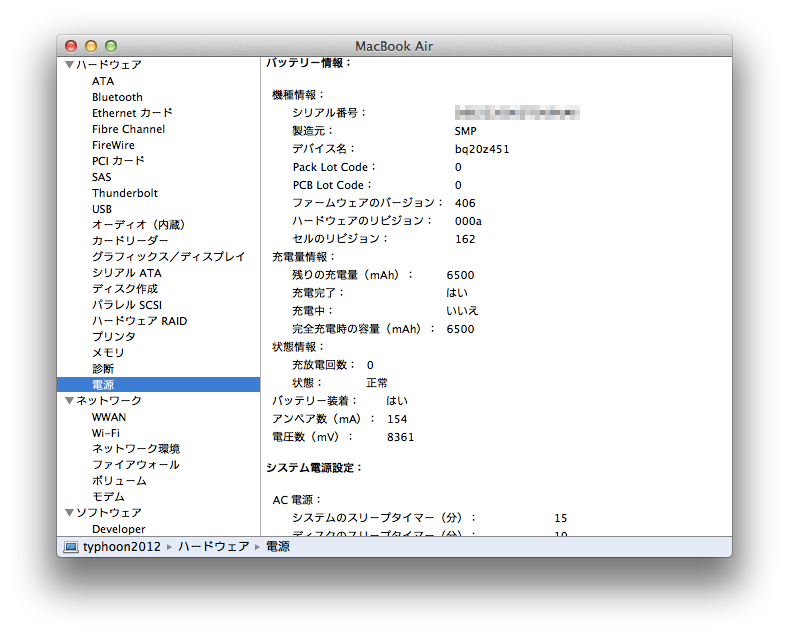Click the 完全充電時の容量 (mAh) label
This screenshot has height=636, width=789.
(363, 329)
